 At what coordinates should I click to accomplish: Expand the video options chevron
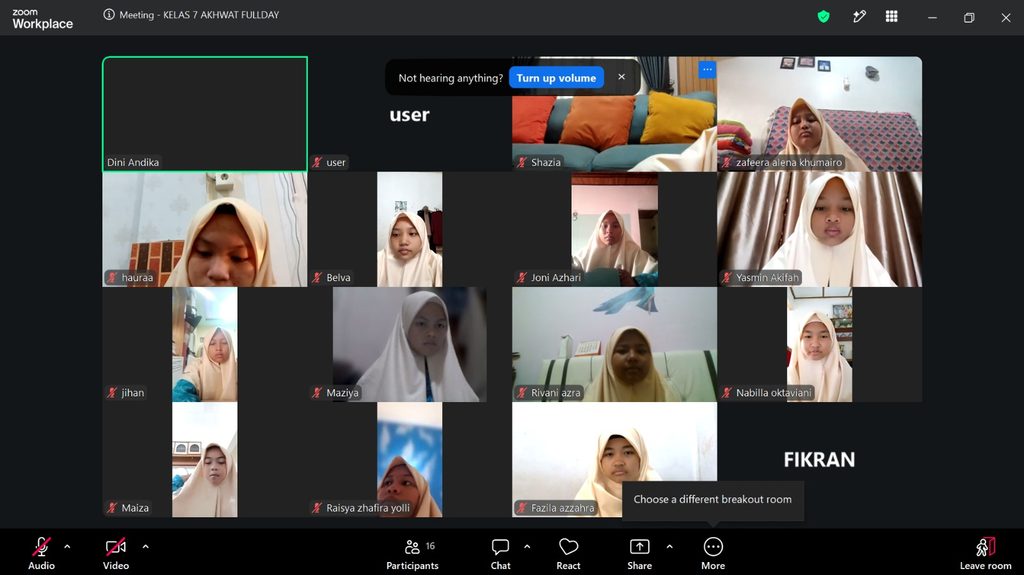[x=145, y=546]
